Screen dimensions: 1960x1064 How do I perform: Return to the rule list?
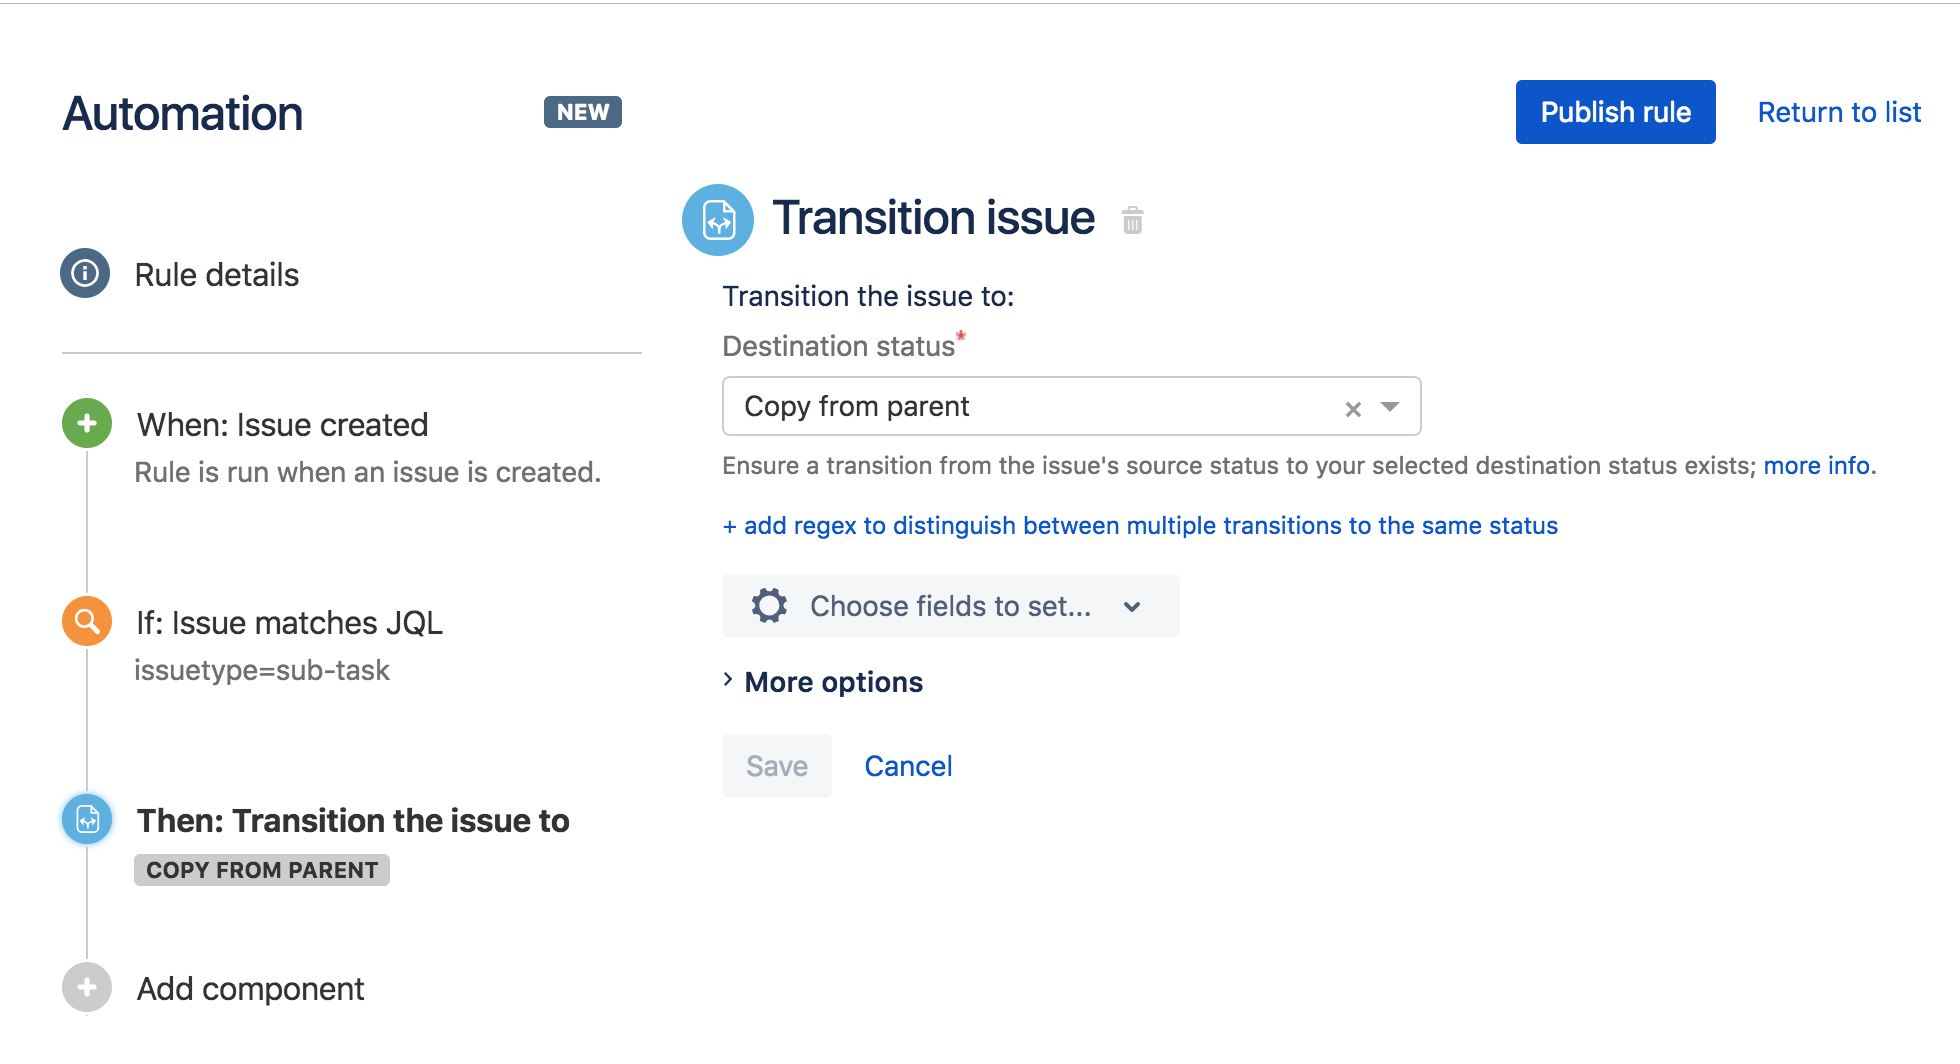pos(1839,112)
